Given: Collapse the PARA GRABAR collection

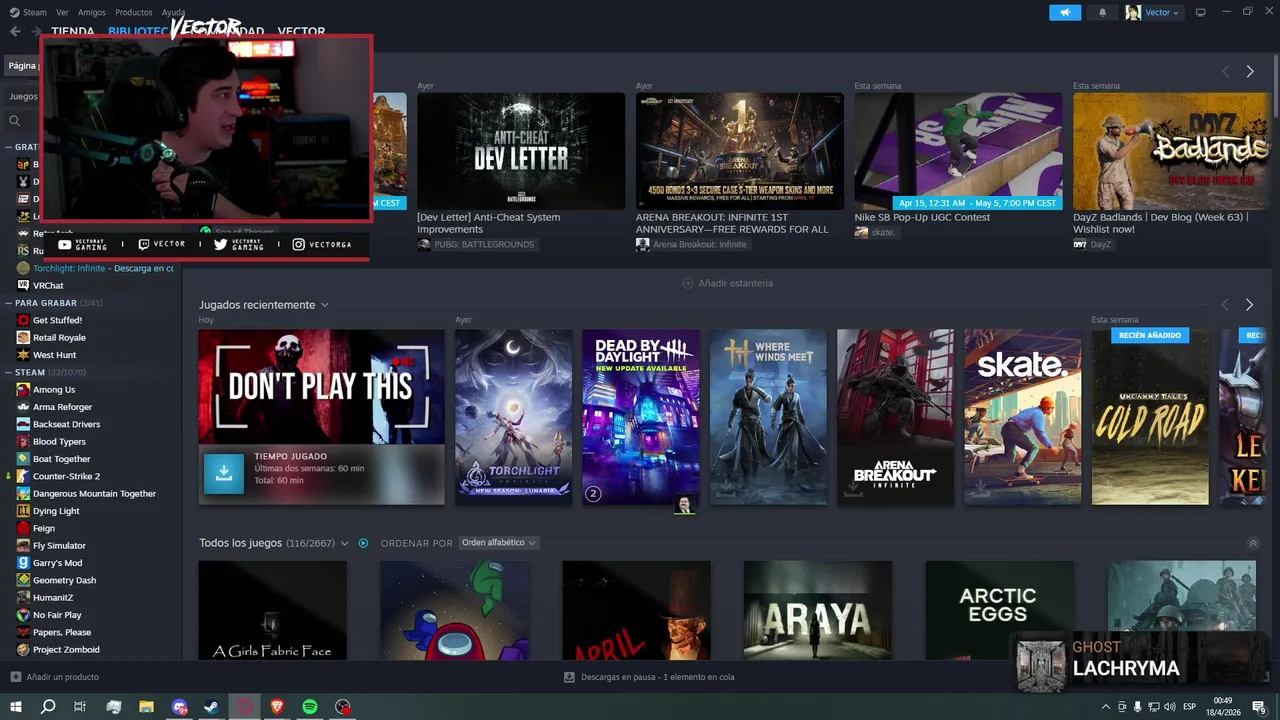Looking at the screenshot, I should click(x=10, y=303).
